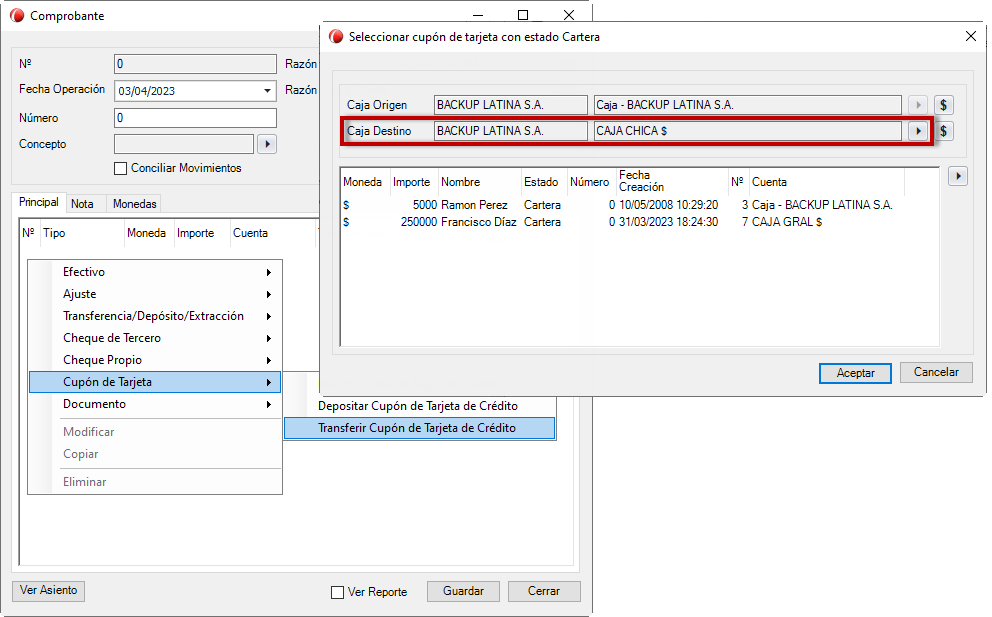Open the Documento menu item
Screen dimensions: 992x617
pyautogui.click(x=156, y=404)
